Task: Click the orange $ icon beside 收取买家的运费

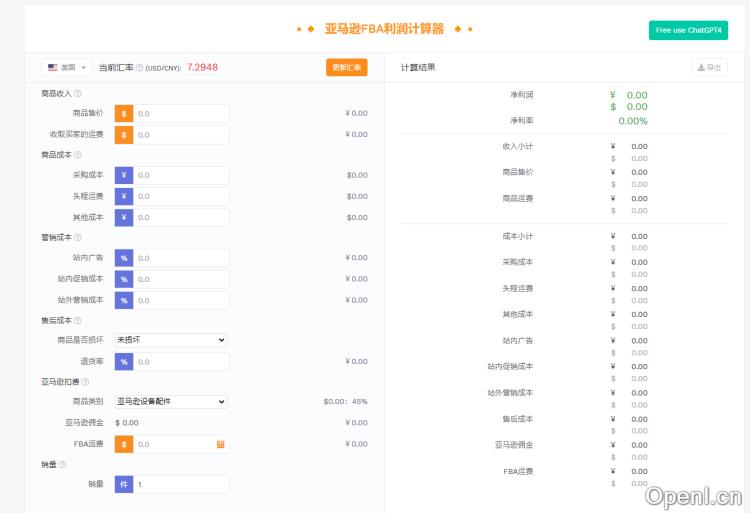Action: point(124,135)
